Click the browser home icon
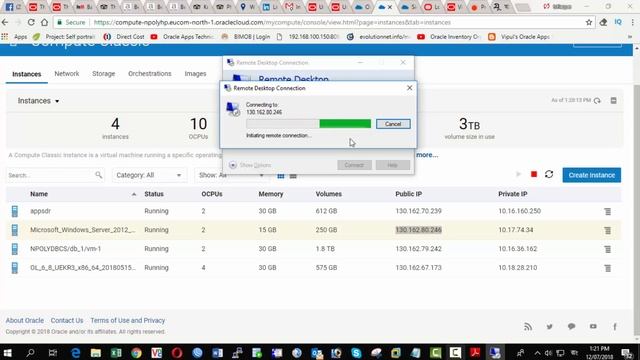The width and height of the screenshot is (640, 360). [44, 22]
